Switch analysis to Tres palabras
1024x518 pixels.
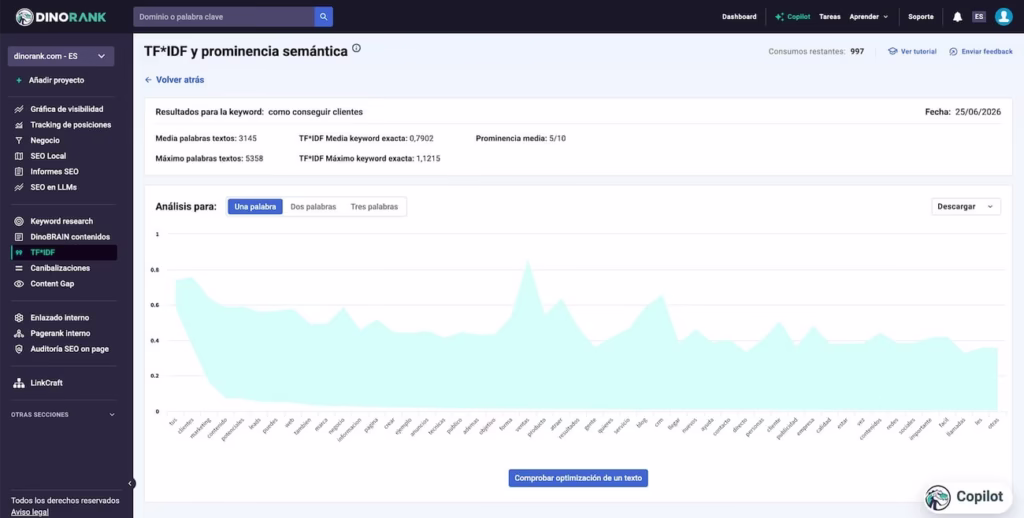pos(374,206)
